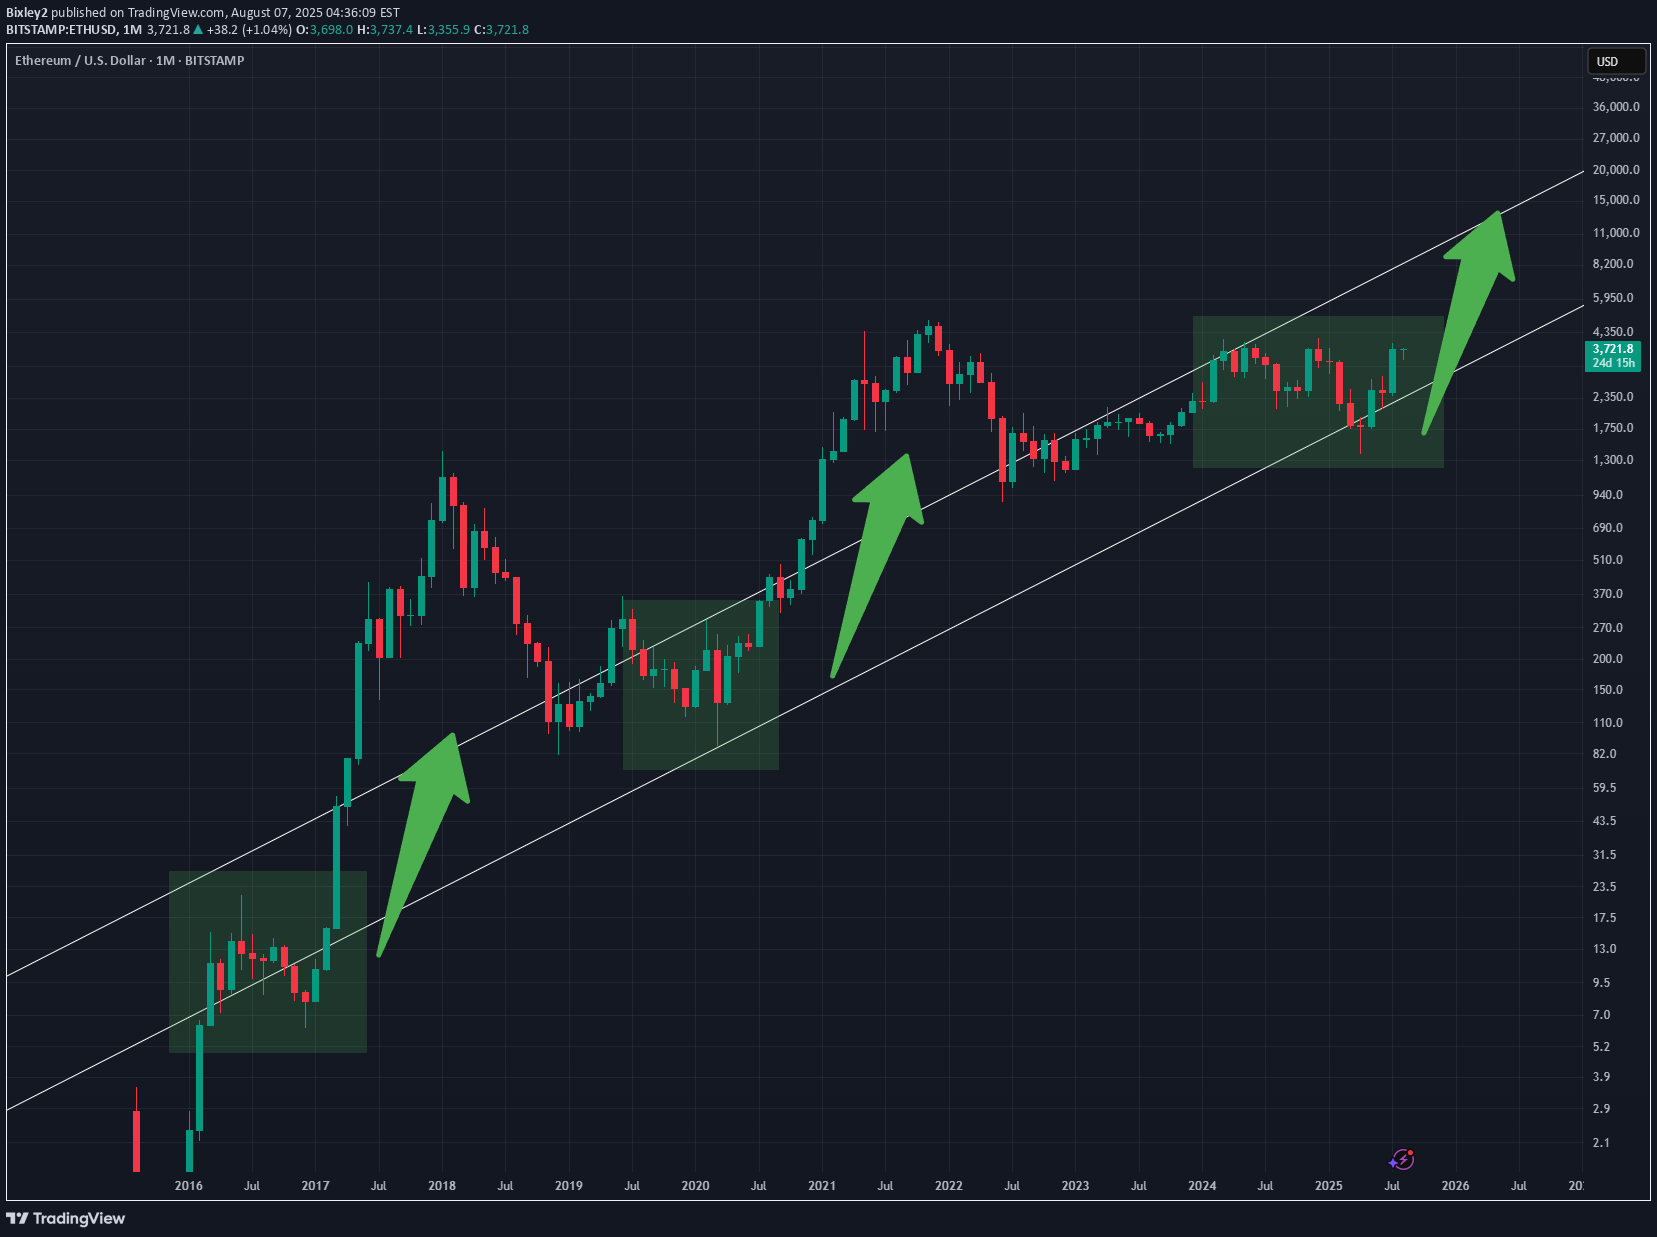Image resolution: width=1657 pixels, height=1237 pixels.
Task: Click the BITSTAMP:ETHUSD symbol text
Action: pos(61,30)
